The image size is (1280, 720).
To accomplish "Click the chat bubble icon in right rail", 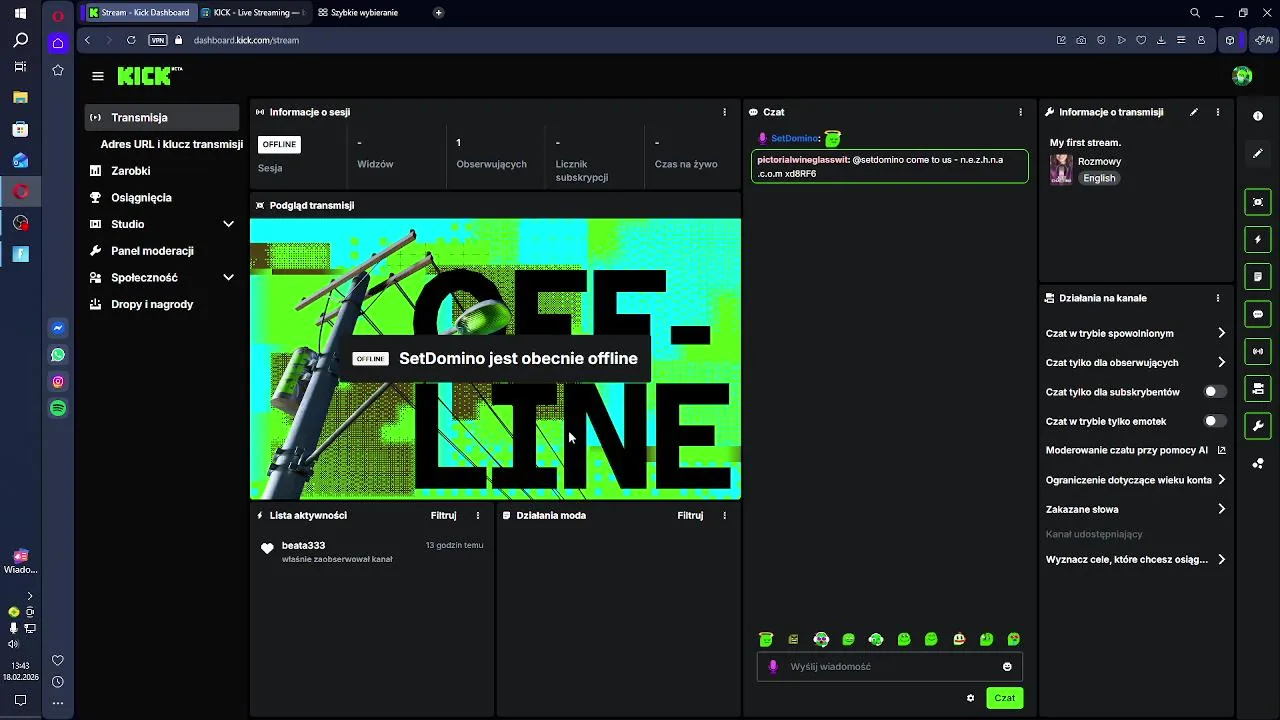I will point(1258,314).
